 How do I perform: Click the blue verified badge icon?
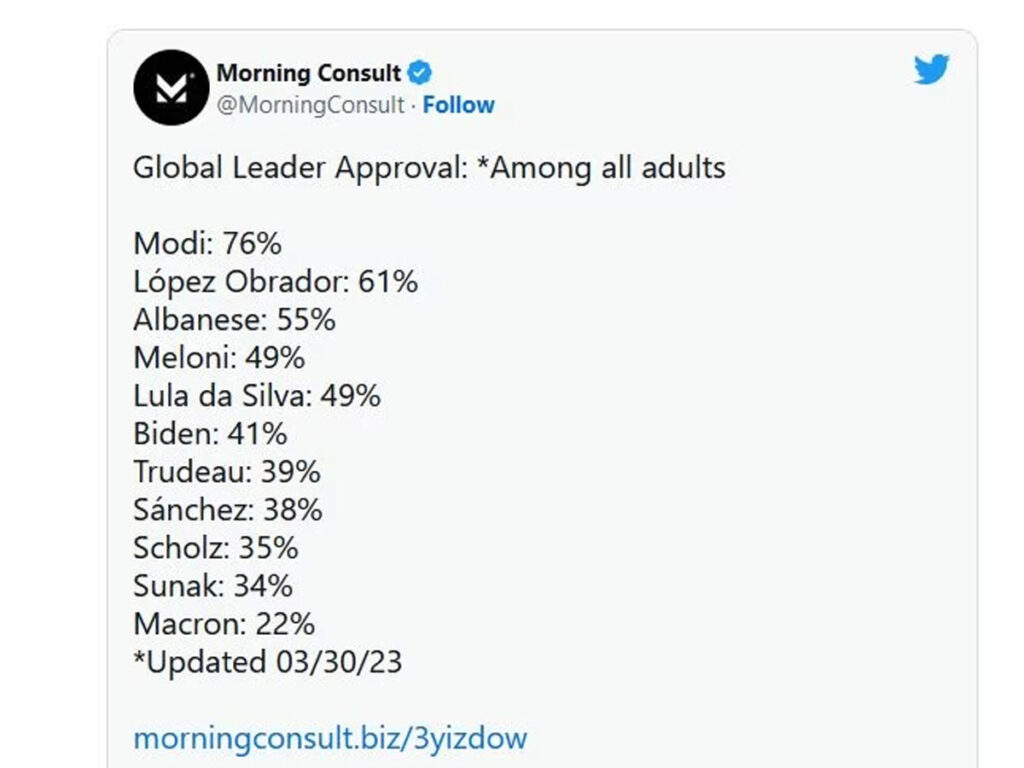click(x=420, y=72)
